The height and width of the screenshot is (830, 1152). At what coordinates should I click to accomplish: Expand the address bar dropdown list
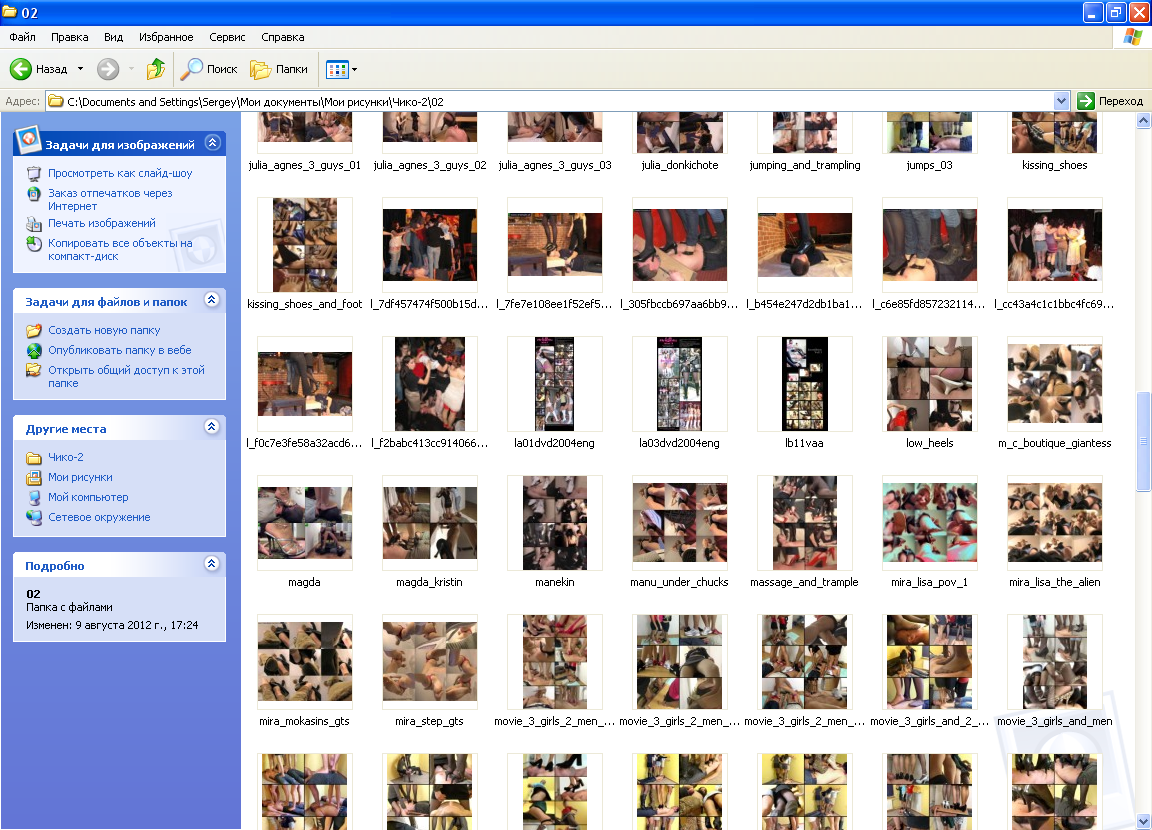click(x=1061, y=101)
